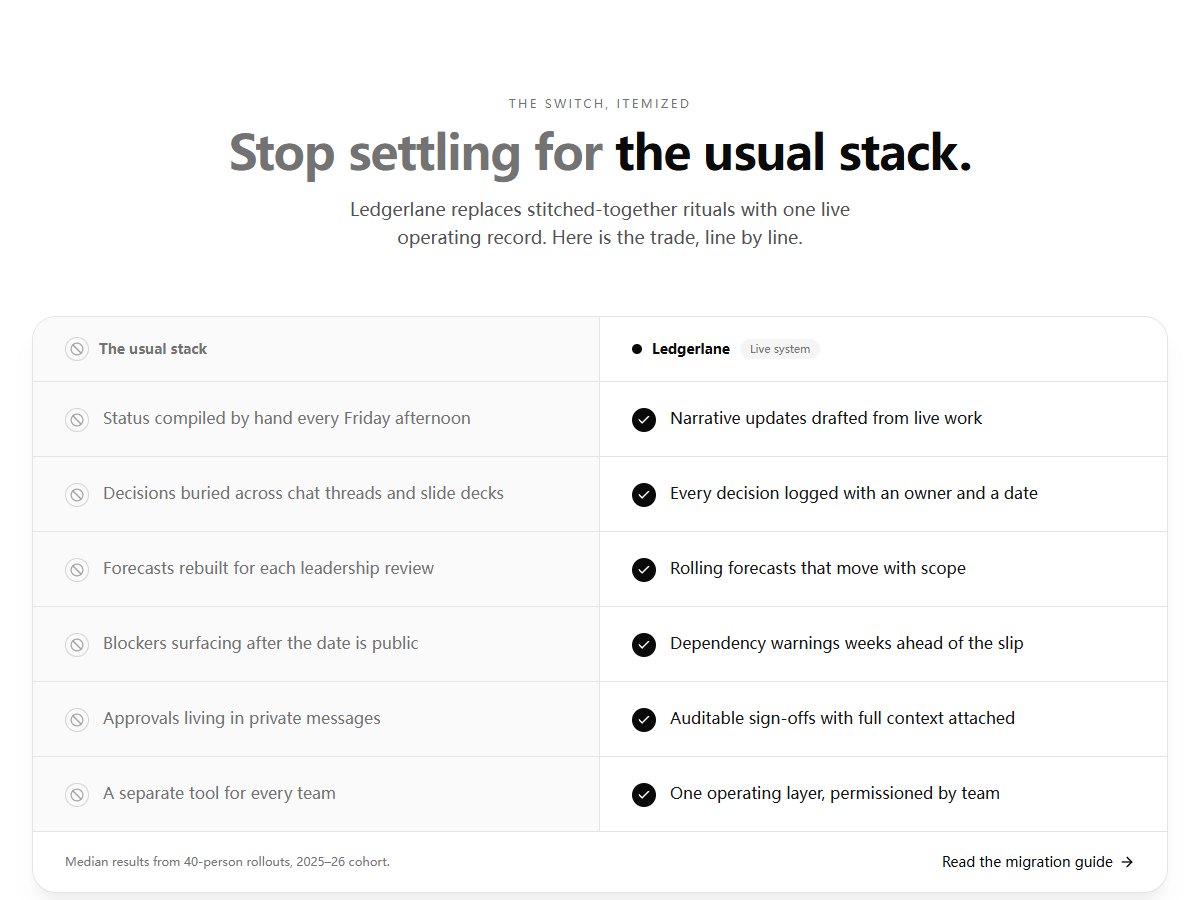Click the checkmark icon for Narrative updates
Screen dimensions: 1200x900
[x=644, y=420]
